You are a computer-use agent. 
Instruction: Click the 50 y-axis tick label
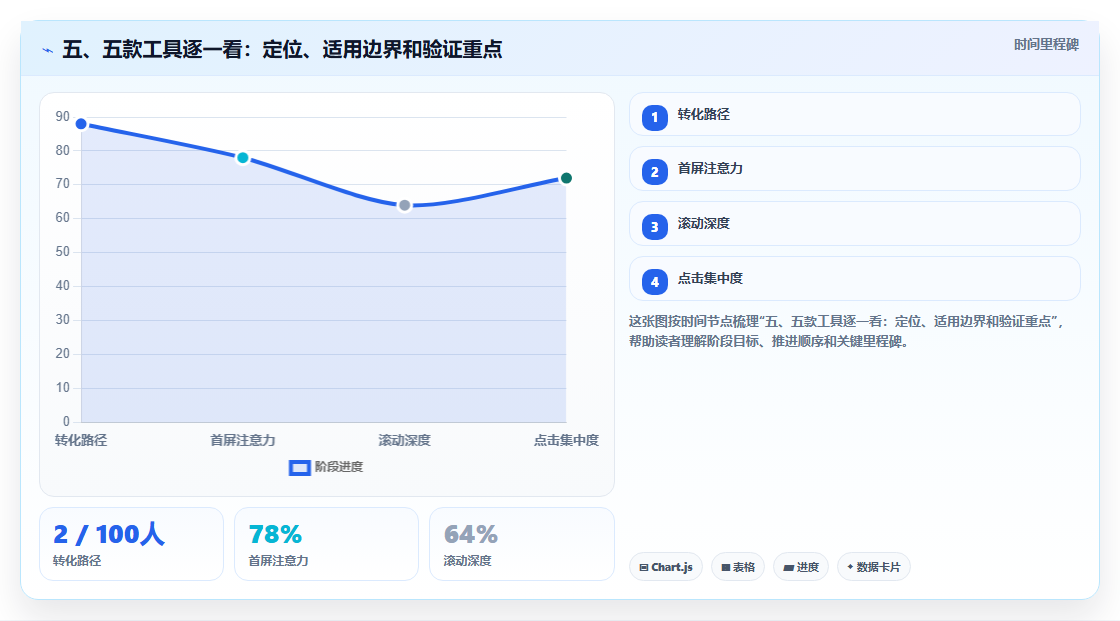pyautogui.click(x=63, y=252)
